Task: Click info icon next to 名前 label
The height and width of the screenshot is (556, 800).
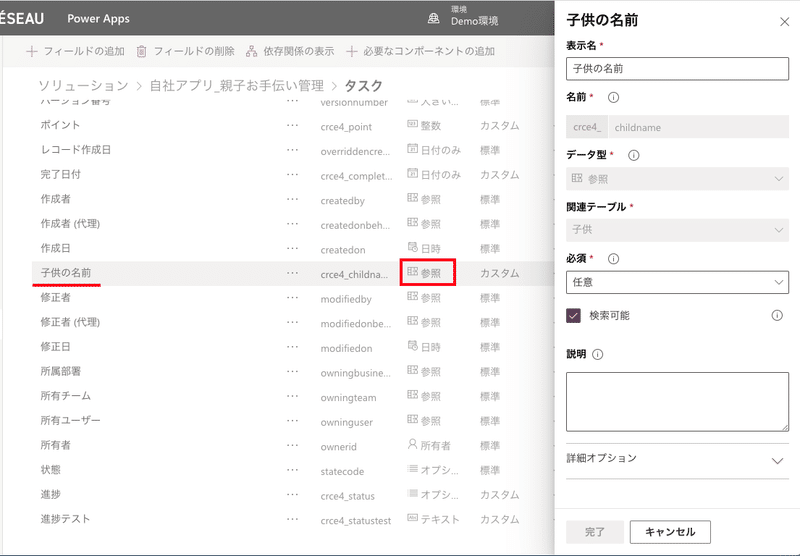Action: (x=613, y=97)
